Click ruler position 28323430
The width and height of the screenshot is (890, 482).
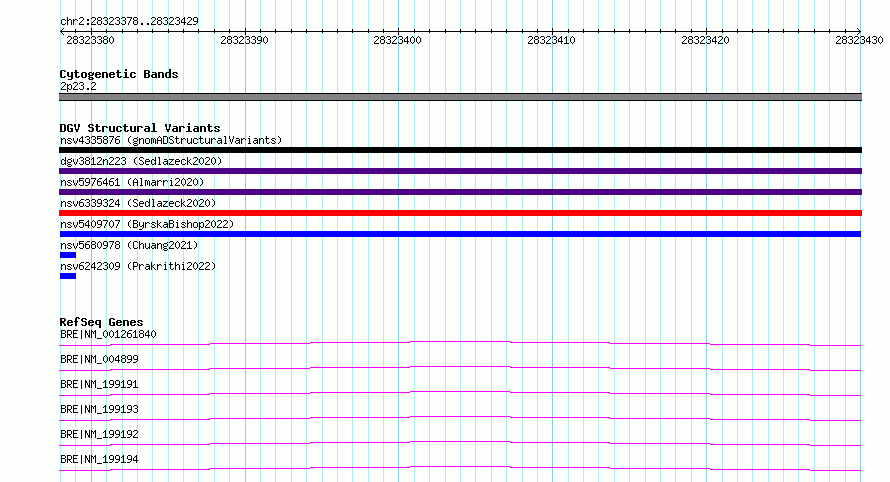[x=859, y=40]
